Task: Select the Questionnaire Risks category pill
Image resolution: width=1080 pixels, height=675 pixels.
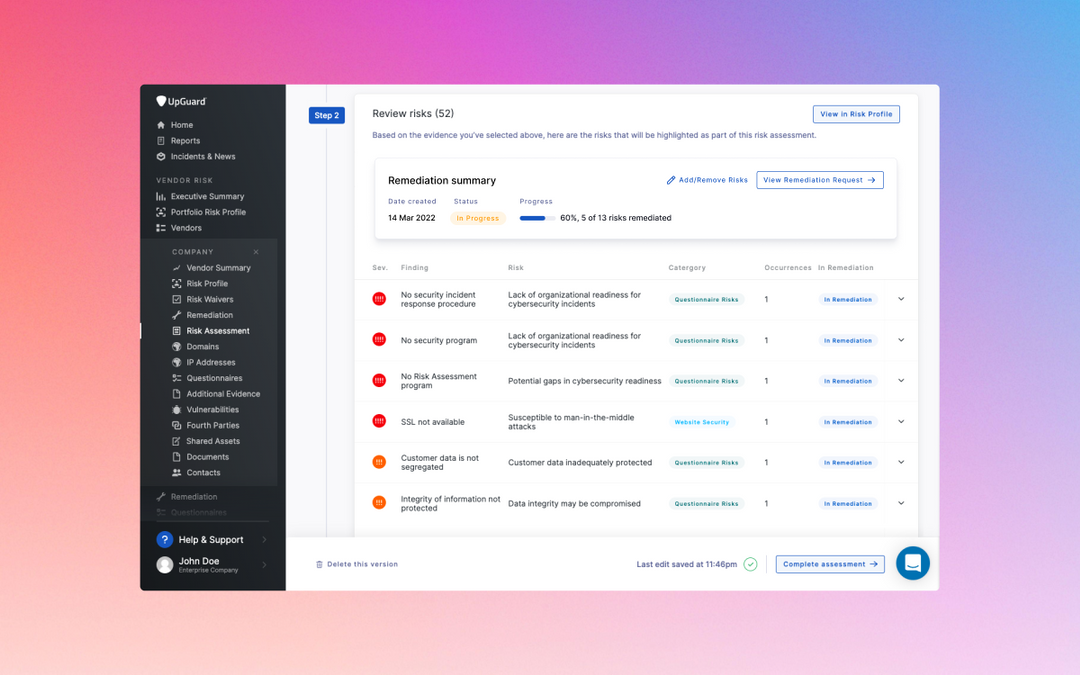Action: [707, 299]
